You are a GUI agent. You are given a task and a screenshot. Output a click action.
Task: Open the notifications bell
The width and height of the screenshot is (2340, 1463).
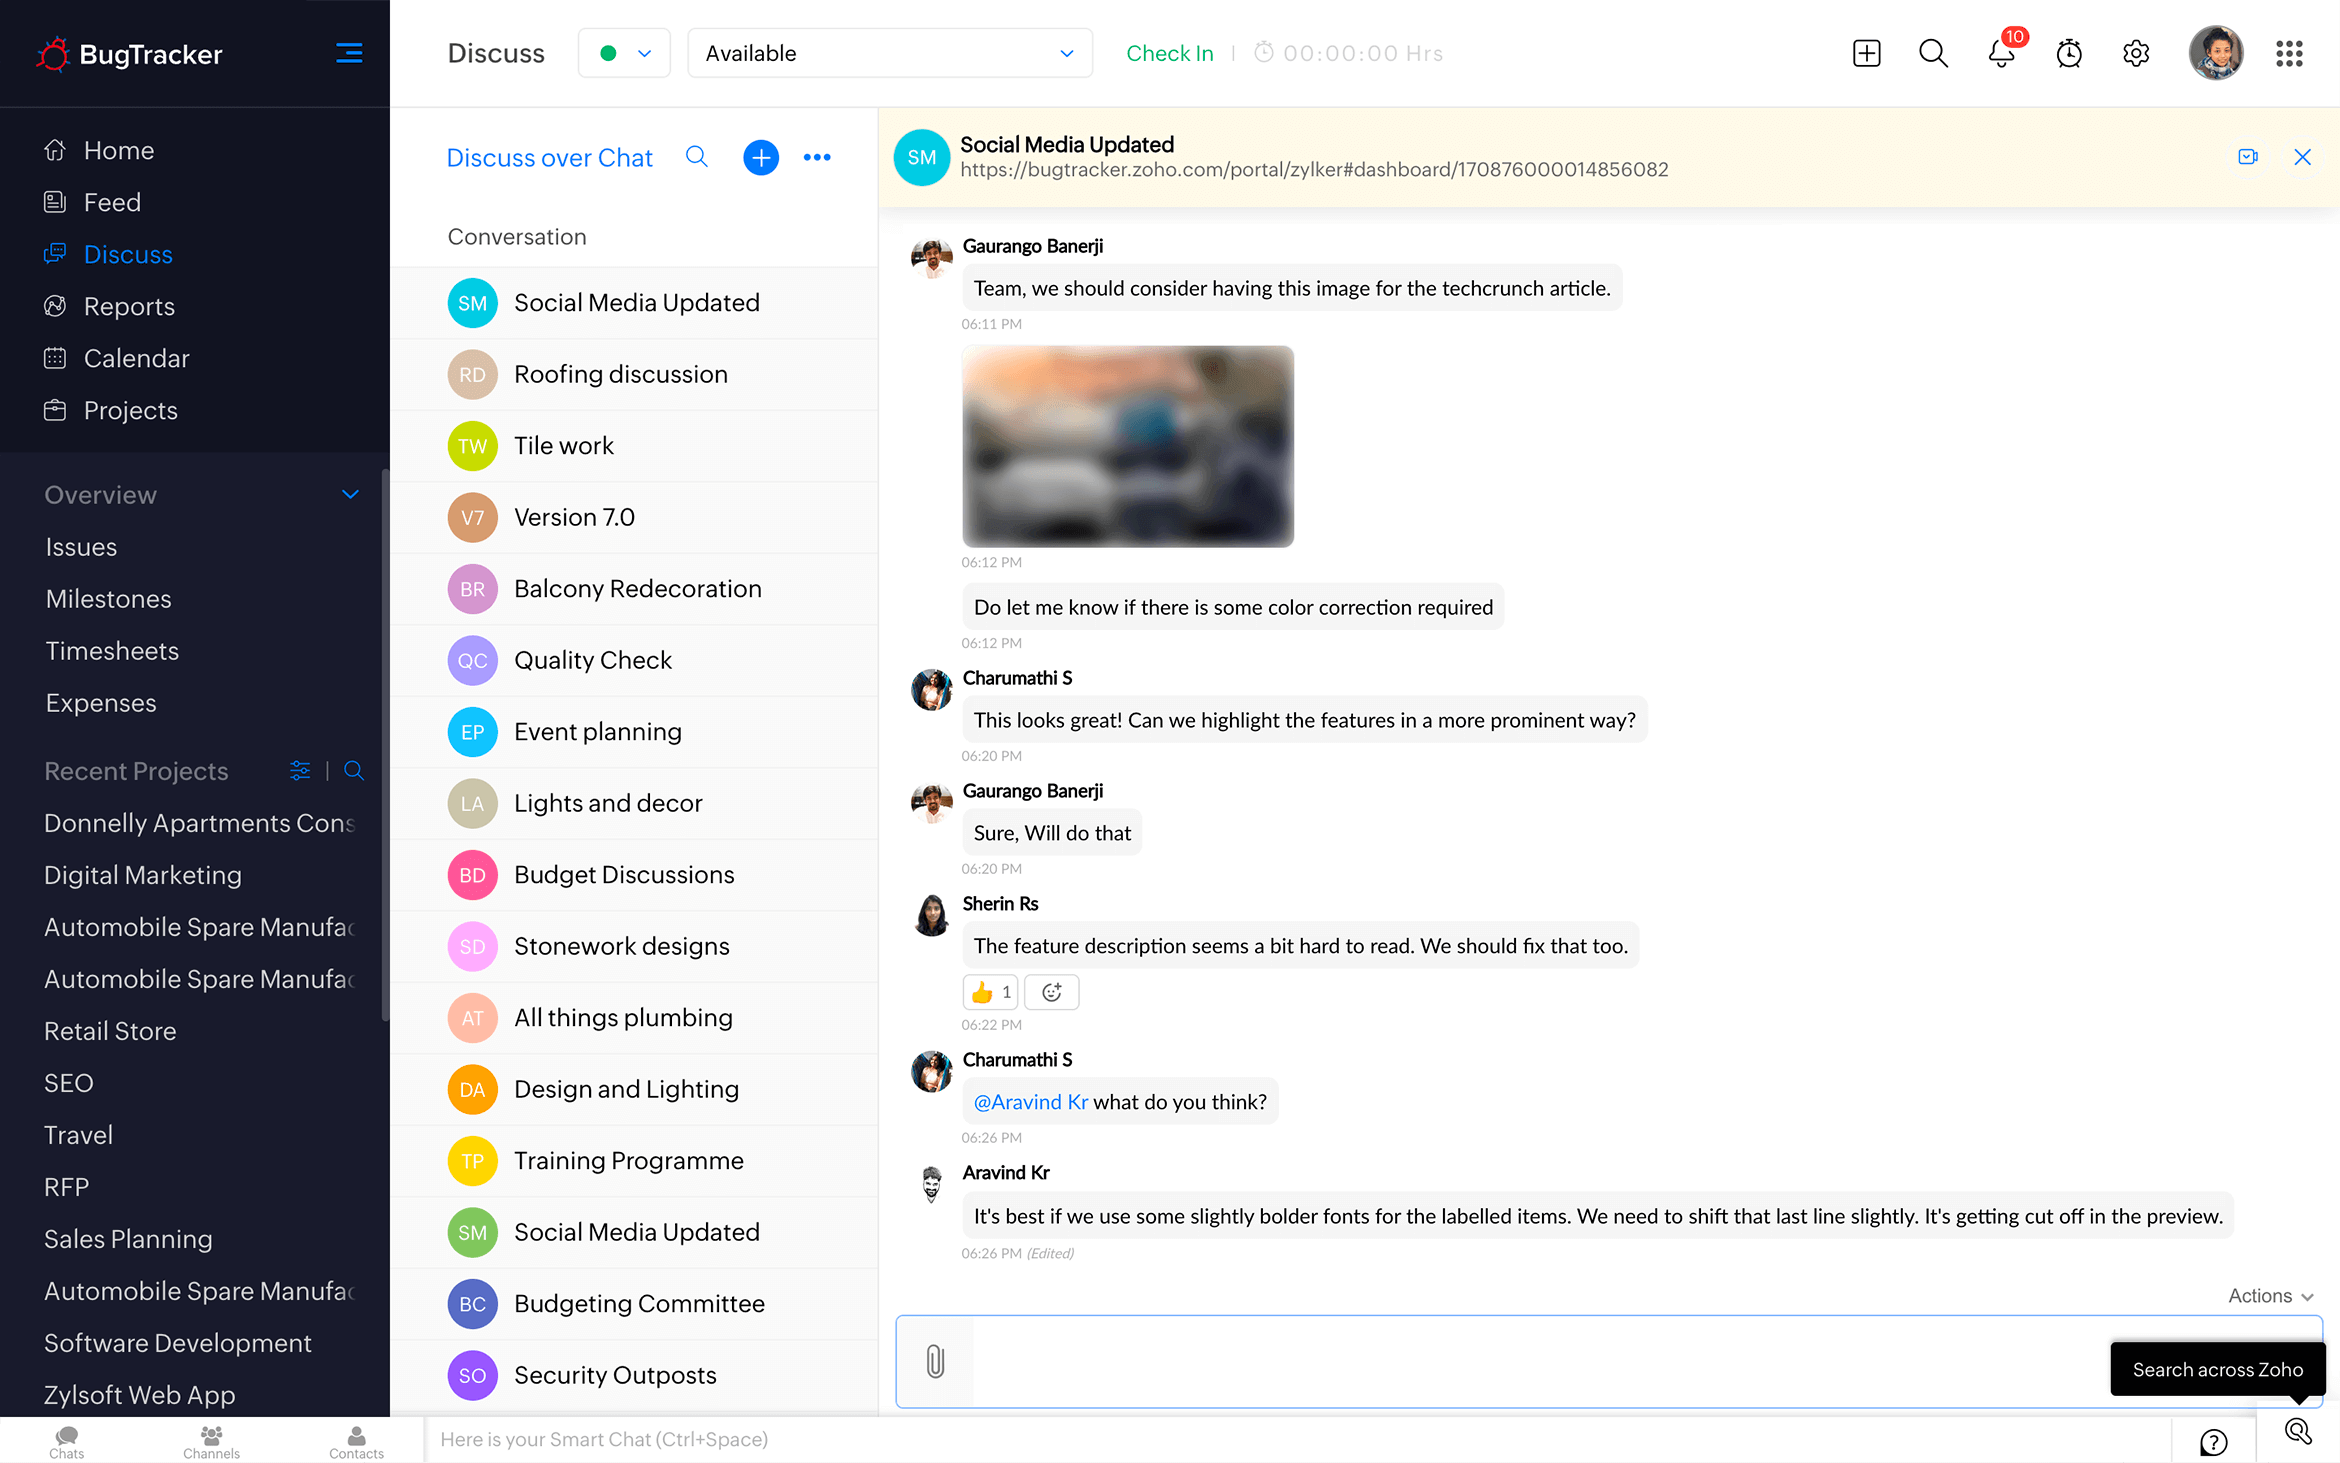[x=2001, y=53]
